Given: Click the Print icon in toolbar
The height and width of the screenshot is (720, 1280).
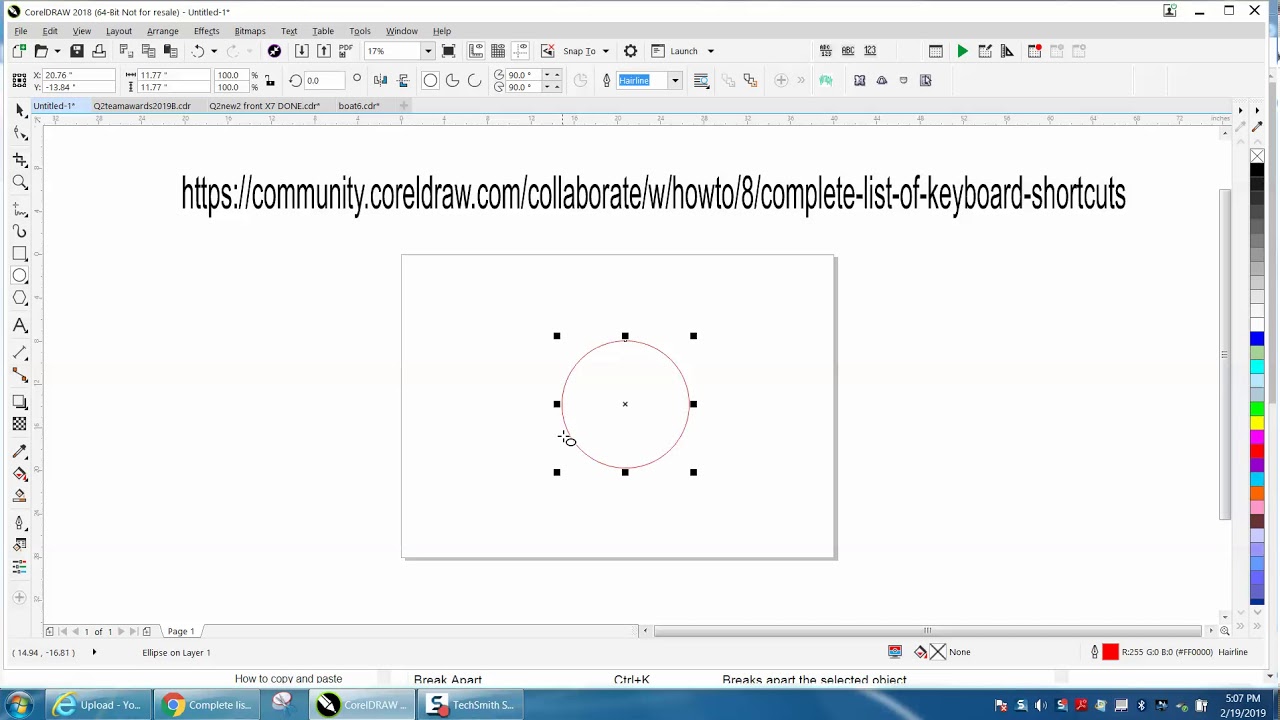Looking at the screenshot, I should point(99,51).
